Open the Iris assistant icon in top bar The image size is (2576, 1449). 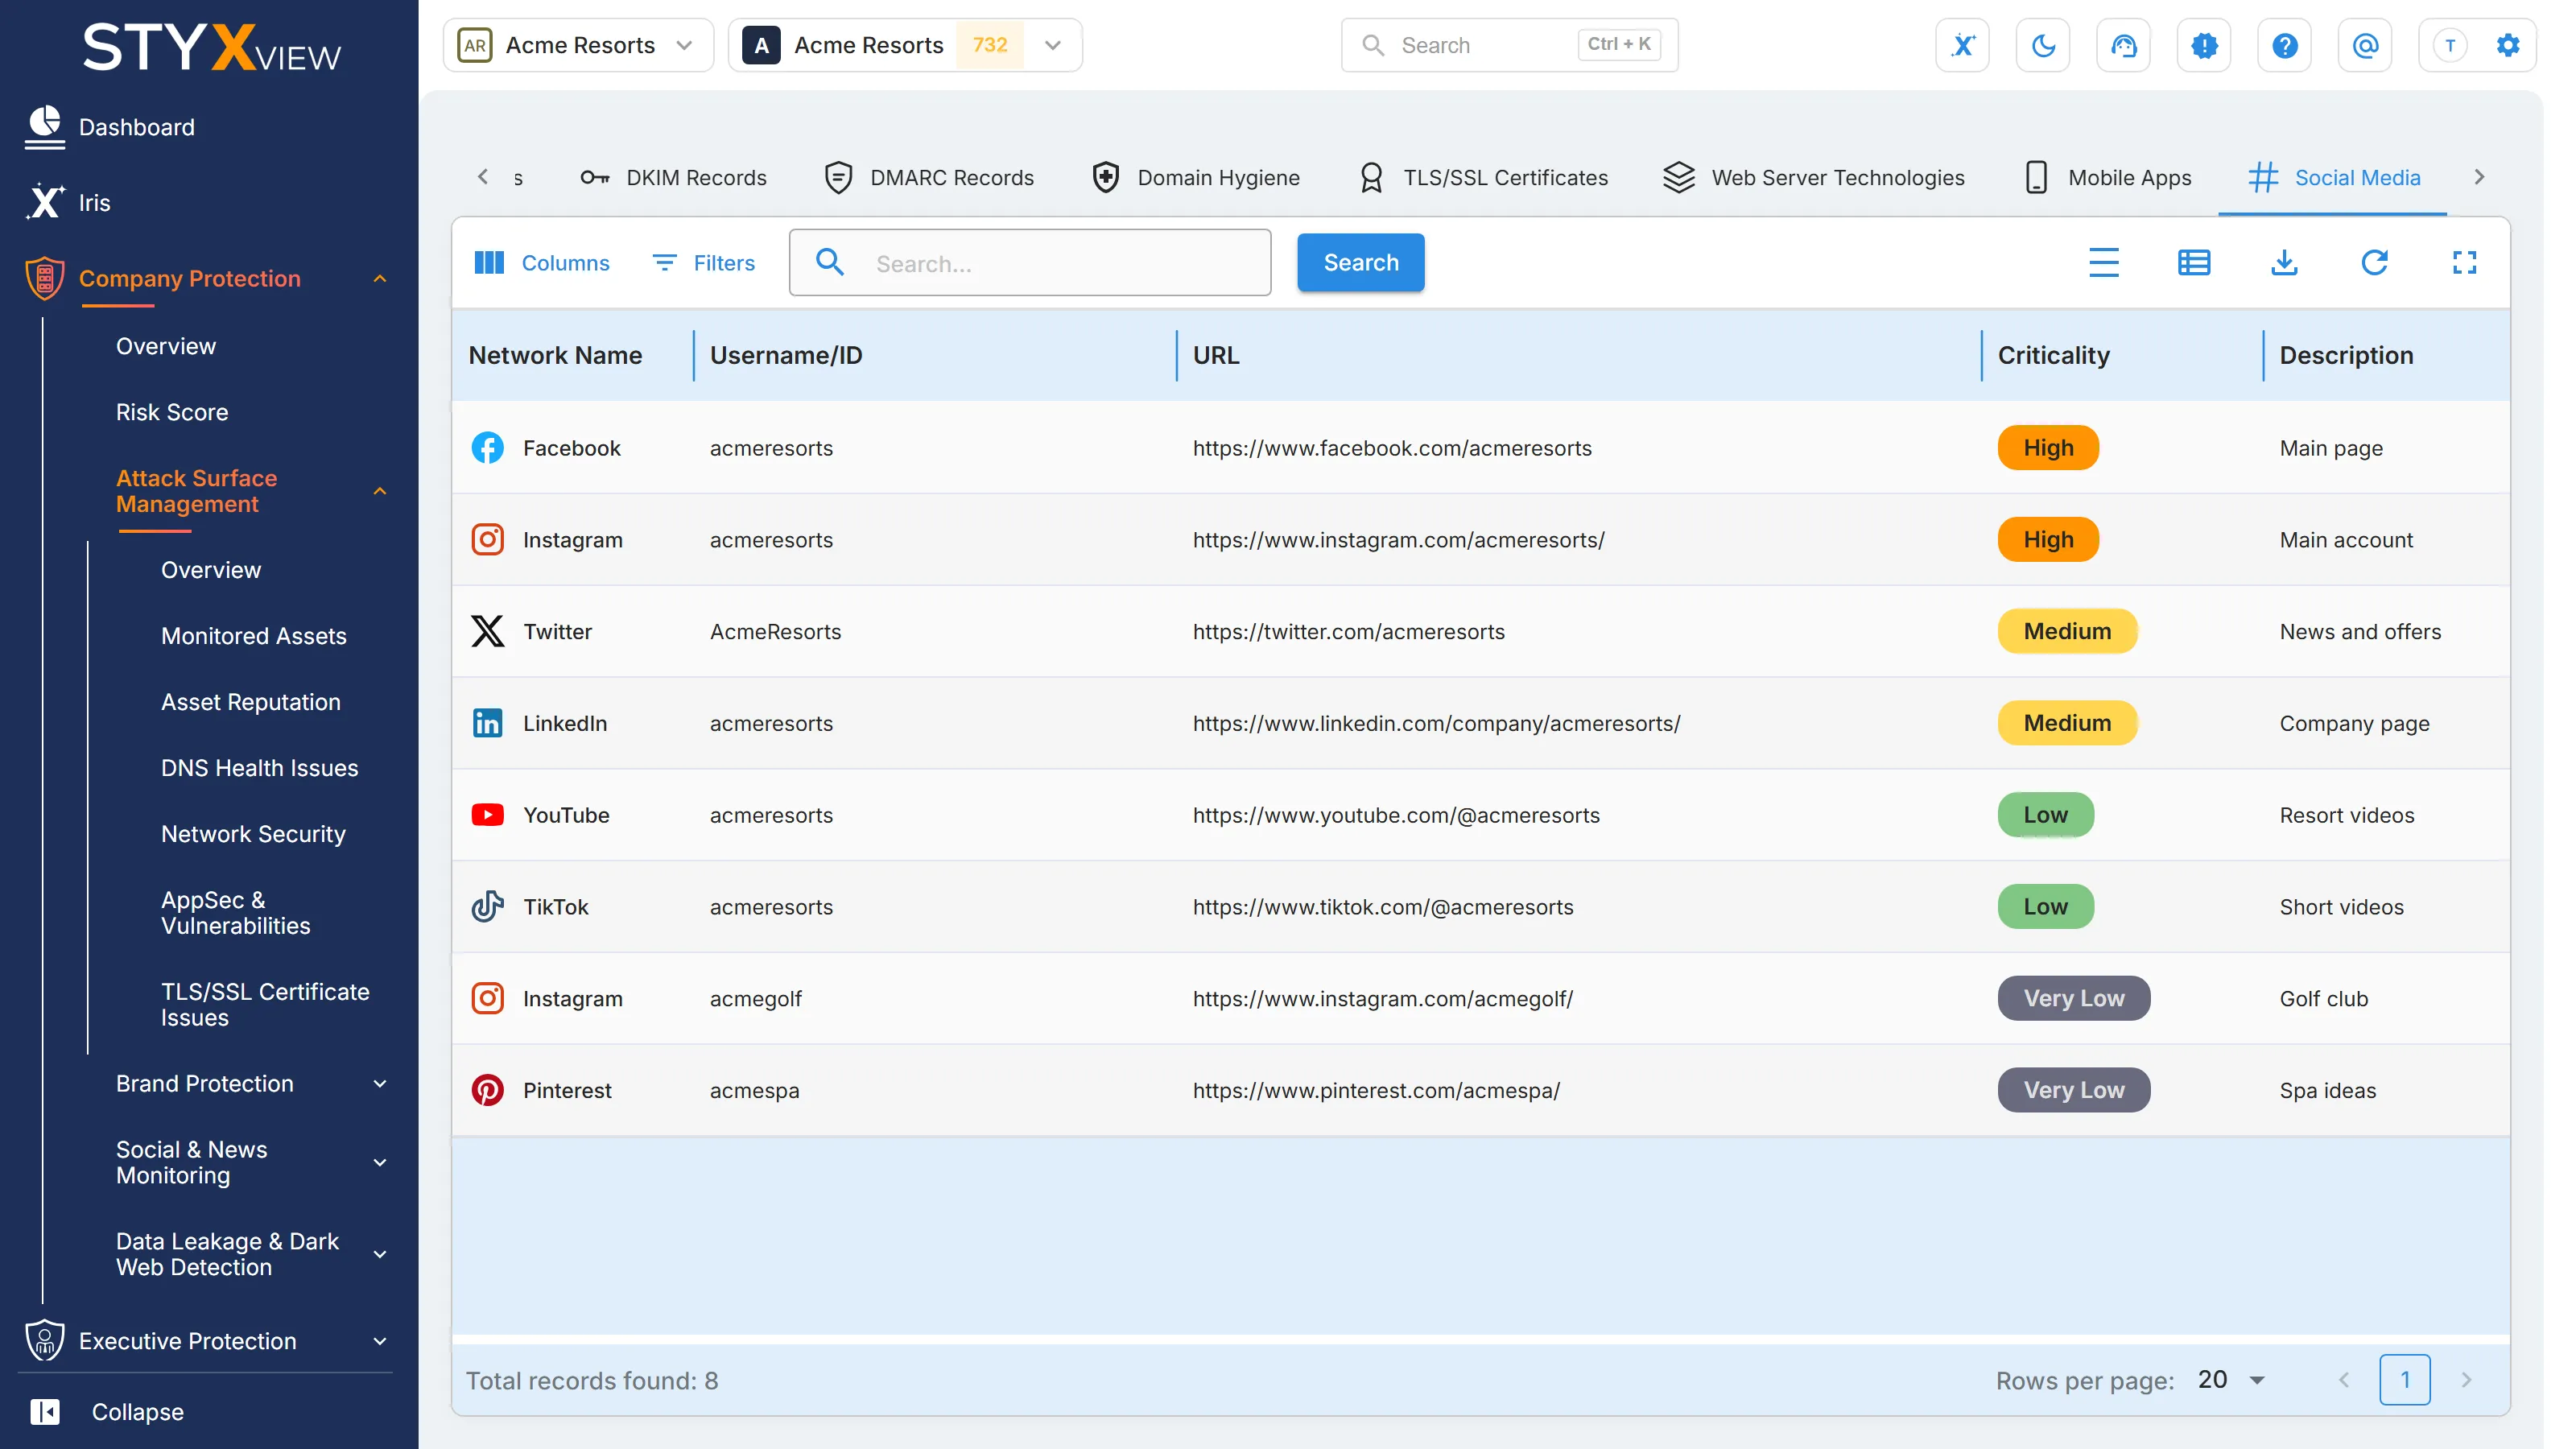pyautogui.click(x=1962, y=45)
